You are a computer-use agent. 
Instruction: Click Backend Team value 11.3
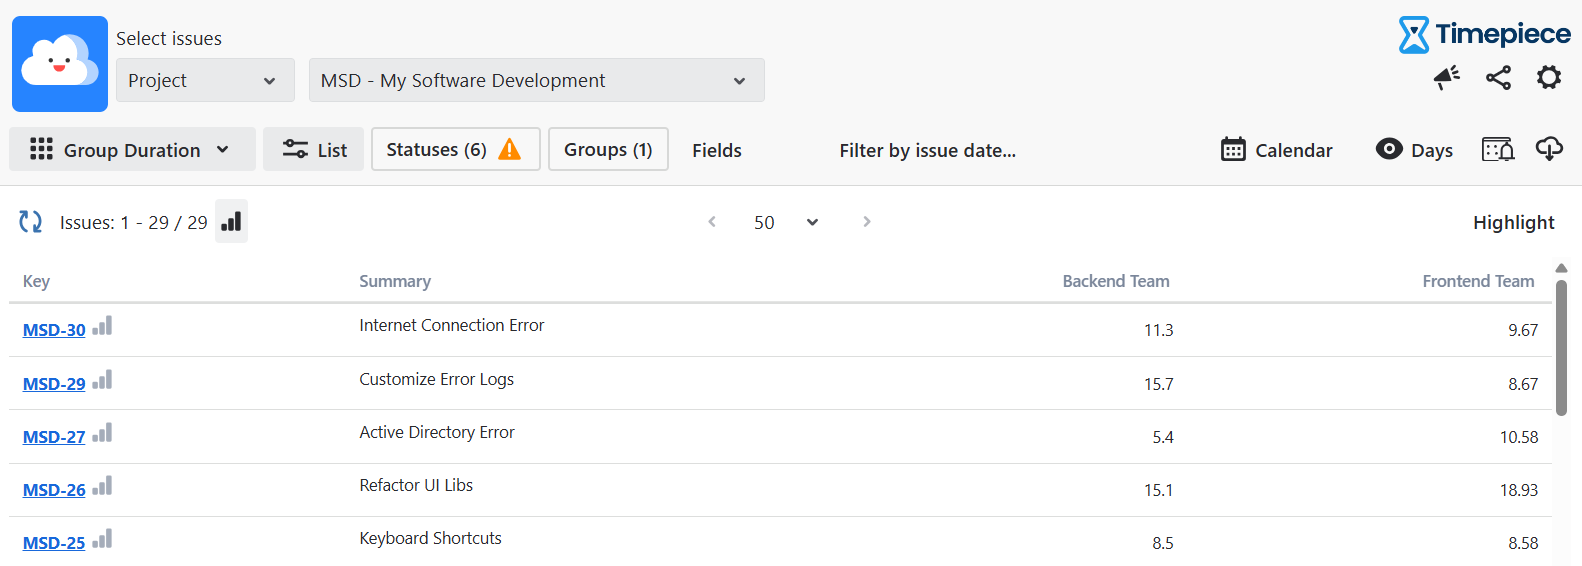pyautogui.click(x=1159, y=330)
